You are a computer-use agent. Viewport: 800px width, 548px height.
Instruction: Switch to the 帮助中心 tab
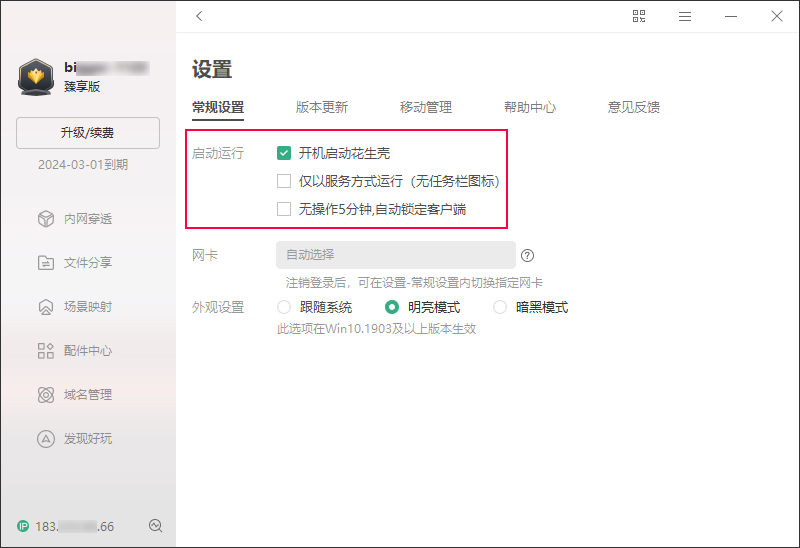tap(530, 107)
